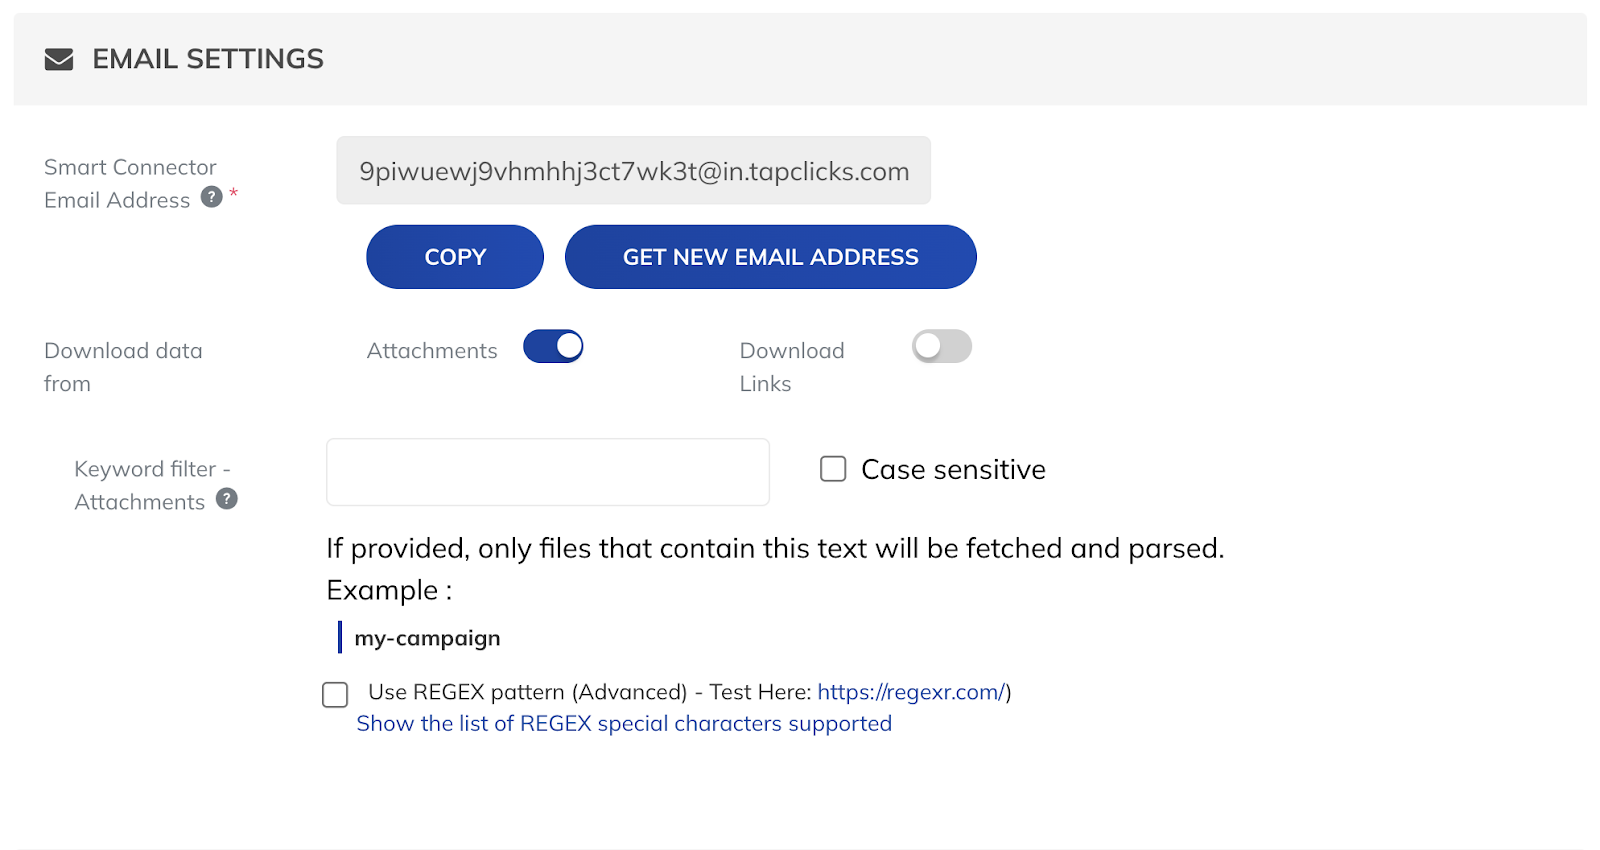Tick the Use REGEX pattern checkbox
The image size is (1600, 850).
pos(335,694)
